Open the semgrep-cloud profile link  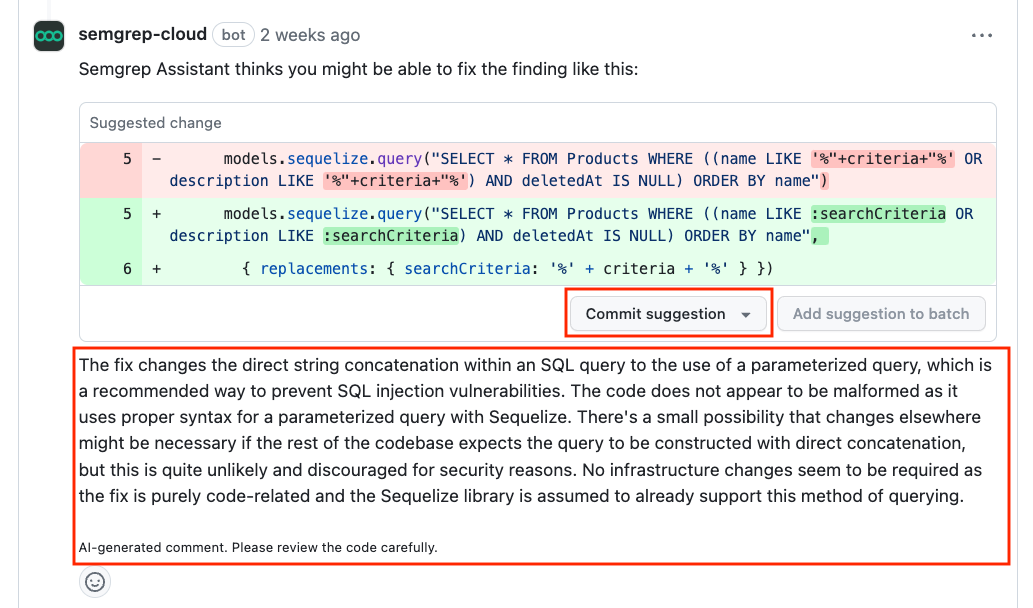[143, 34]
